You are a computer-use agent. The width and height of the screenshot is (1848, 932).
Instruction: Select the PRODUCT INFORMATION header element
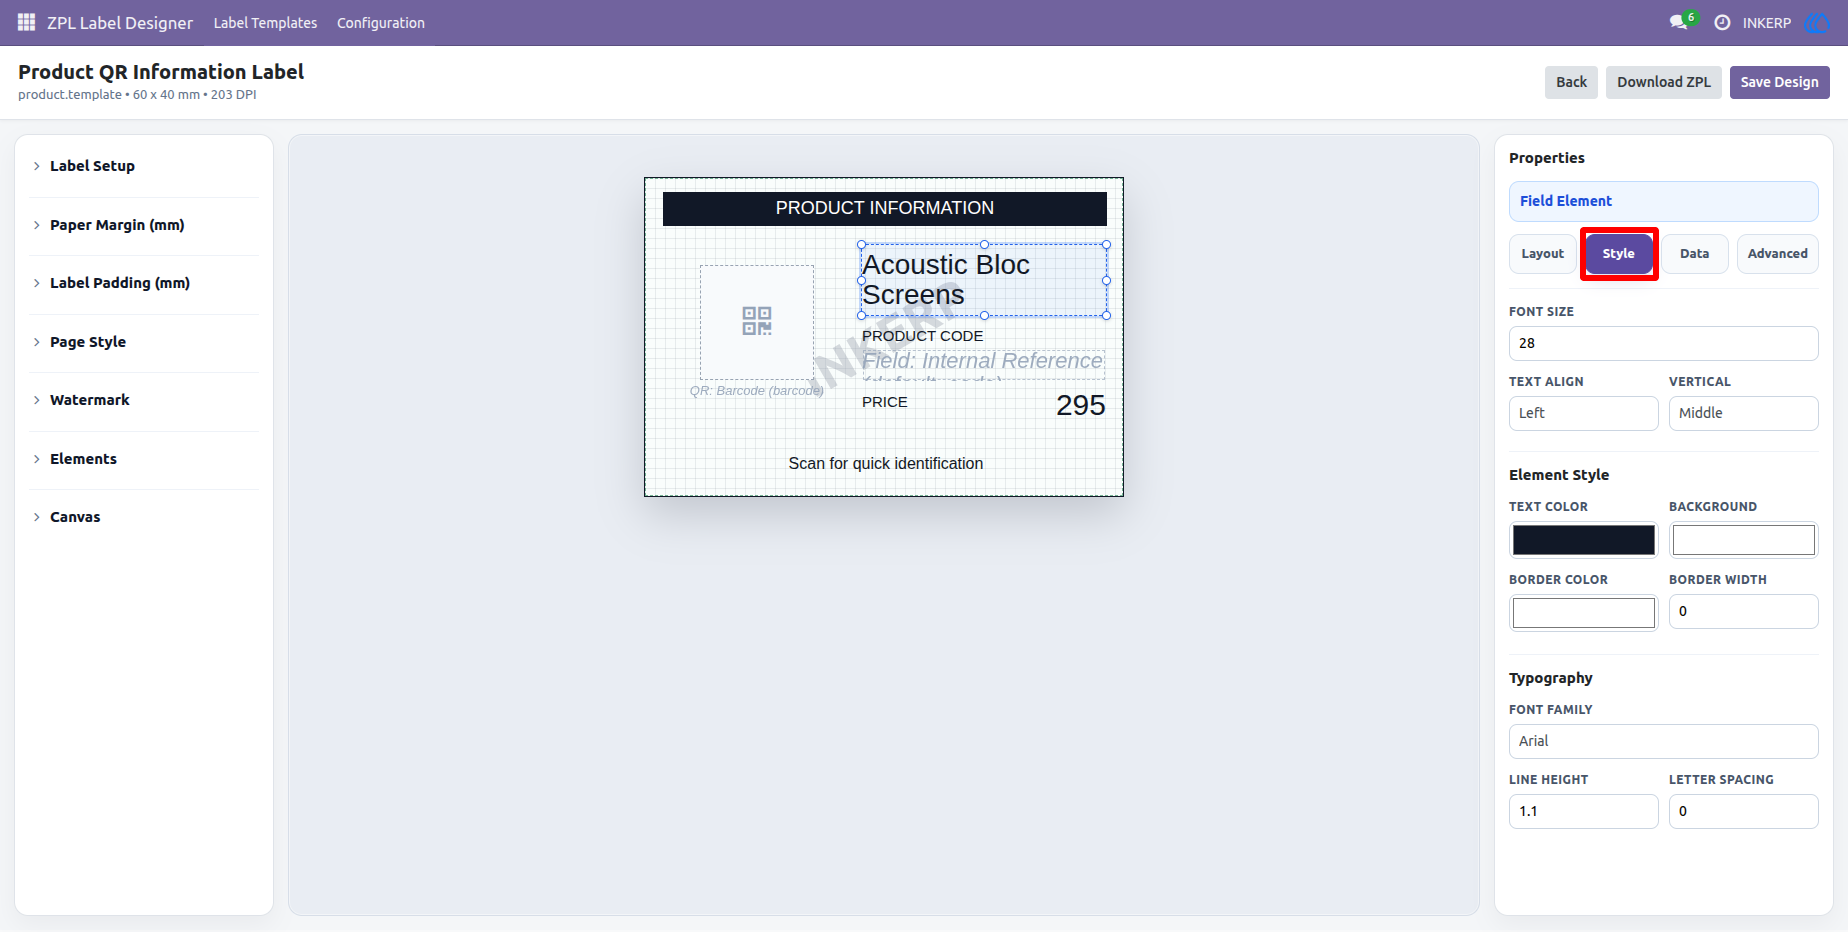click(x=884, y=208)
